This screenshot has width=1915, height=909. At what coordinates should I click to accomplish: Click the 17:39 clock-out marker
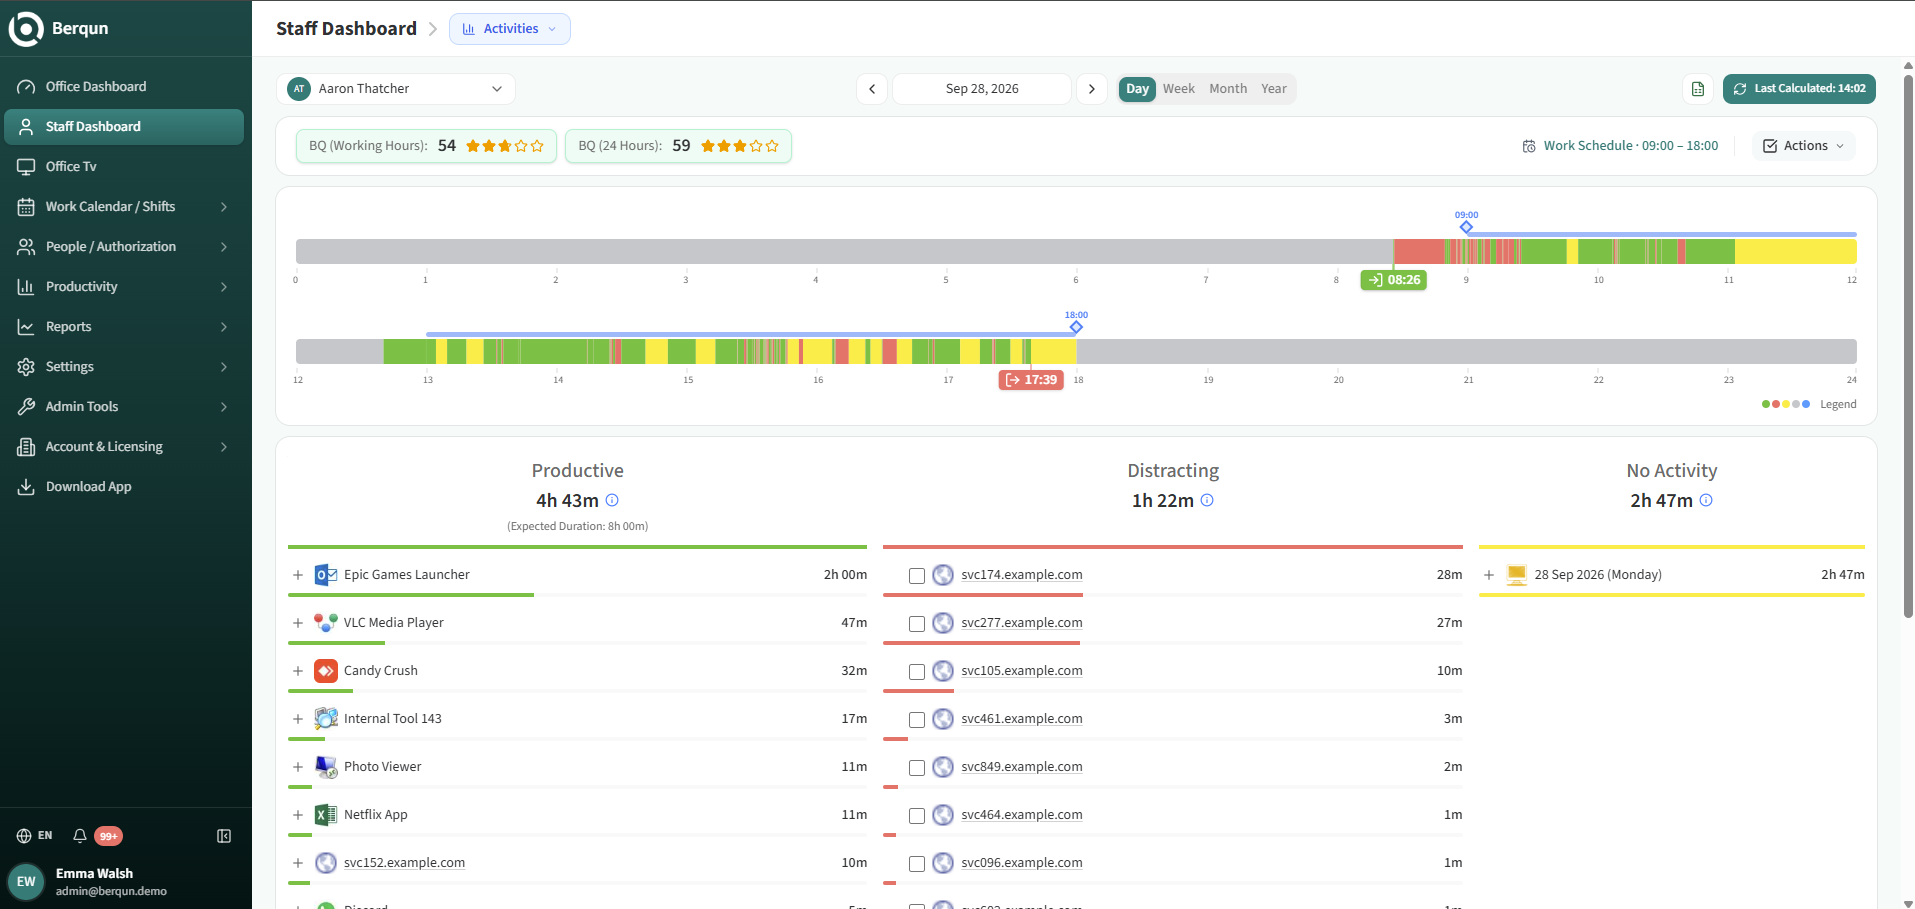(1031, 380)
